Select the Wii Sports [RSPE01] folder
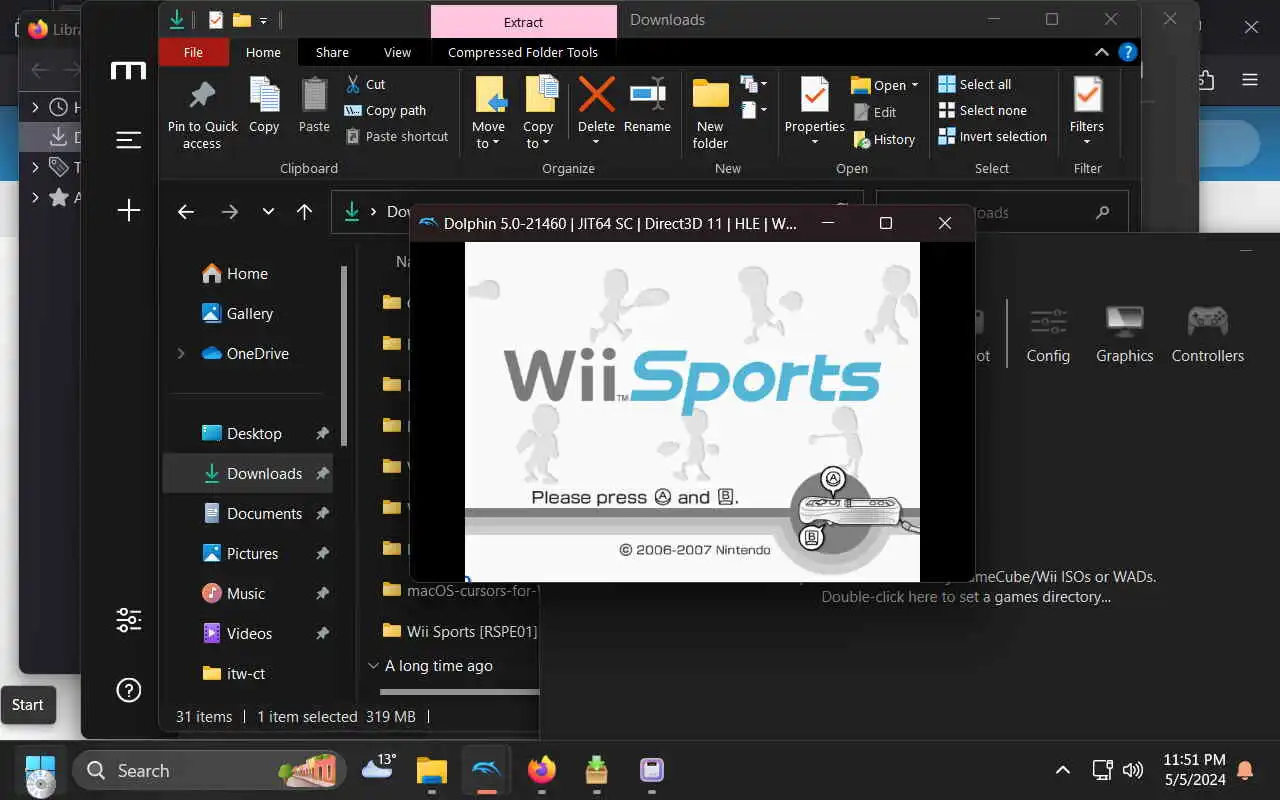Image resolution: width=1280 pixels, height=800 pixels. coord(460,631)
